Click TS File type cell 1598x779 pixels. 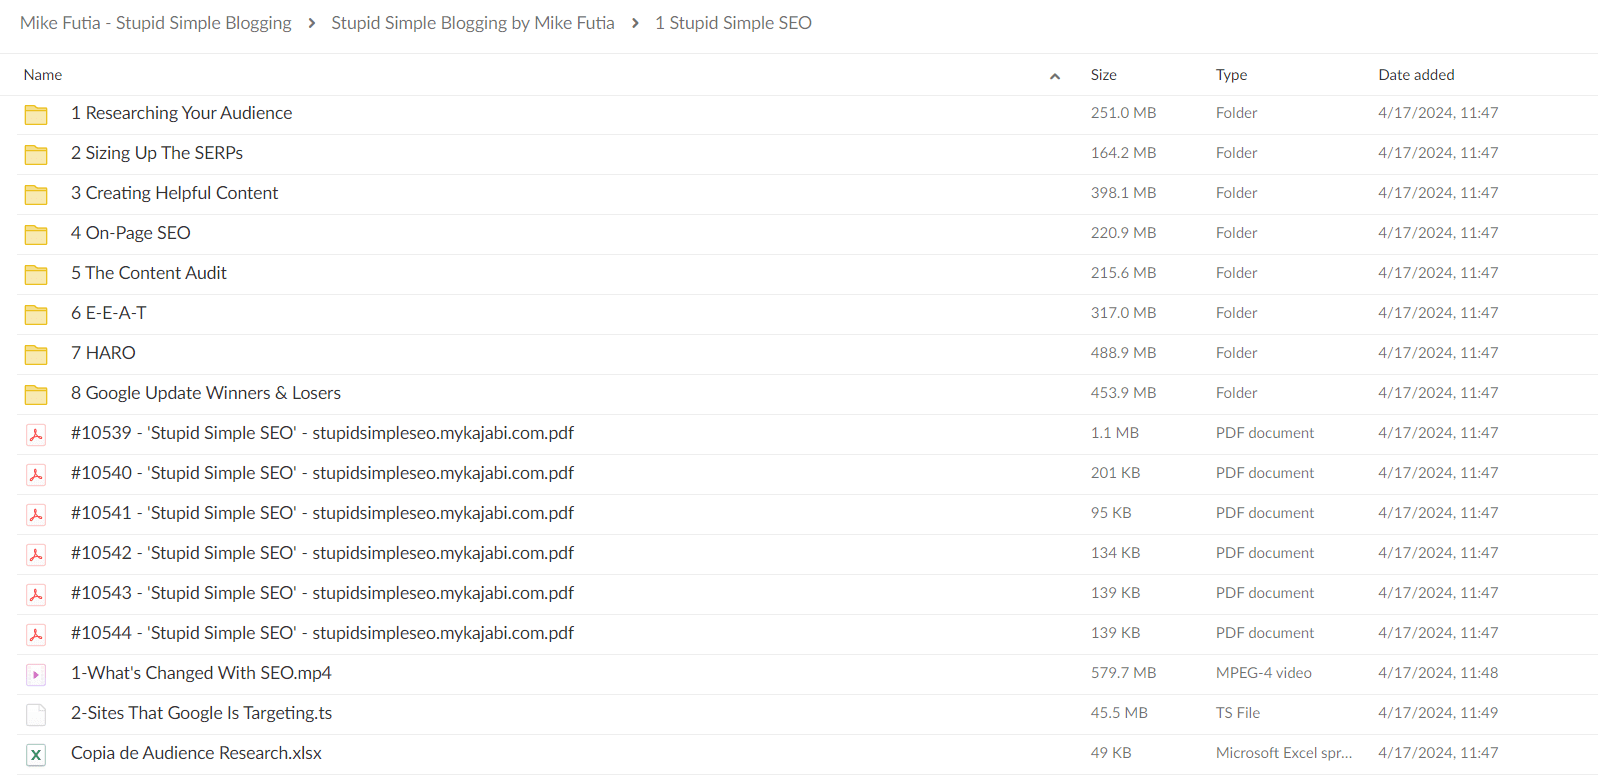tap(1238, 713)
